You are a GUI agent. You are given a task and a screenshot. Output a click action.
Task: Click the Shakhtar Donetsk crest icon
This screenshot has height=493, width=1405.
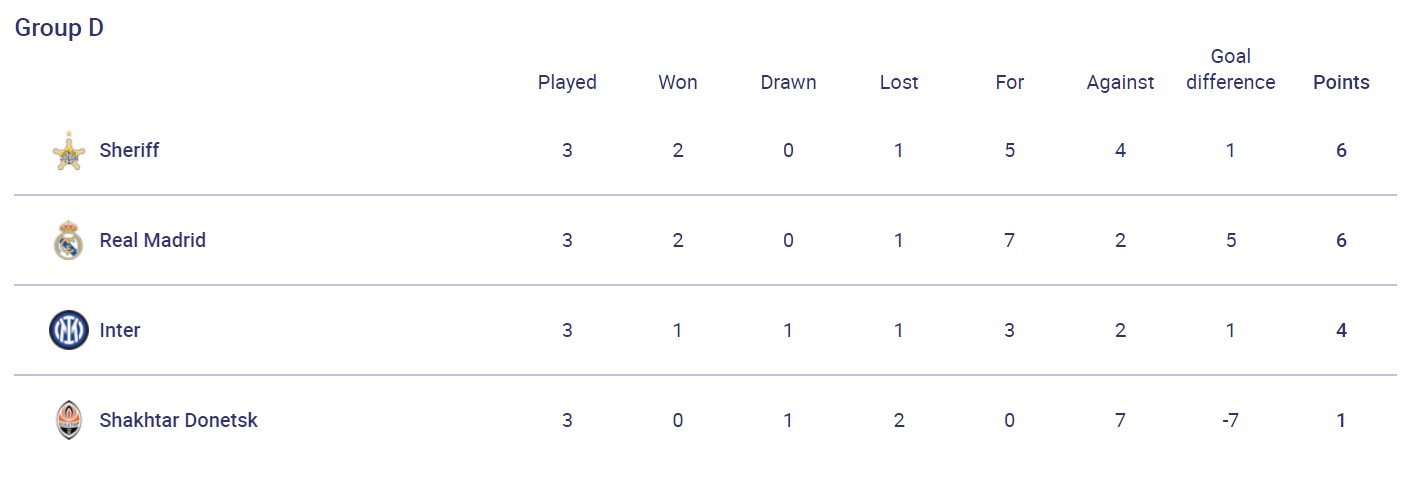(x=68, y=421)
